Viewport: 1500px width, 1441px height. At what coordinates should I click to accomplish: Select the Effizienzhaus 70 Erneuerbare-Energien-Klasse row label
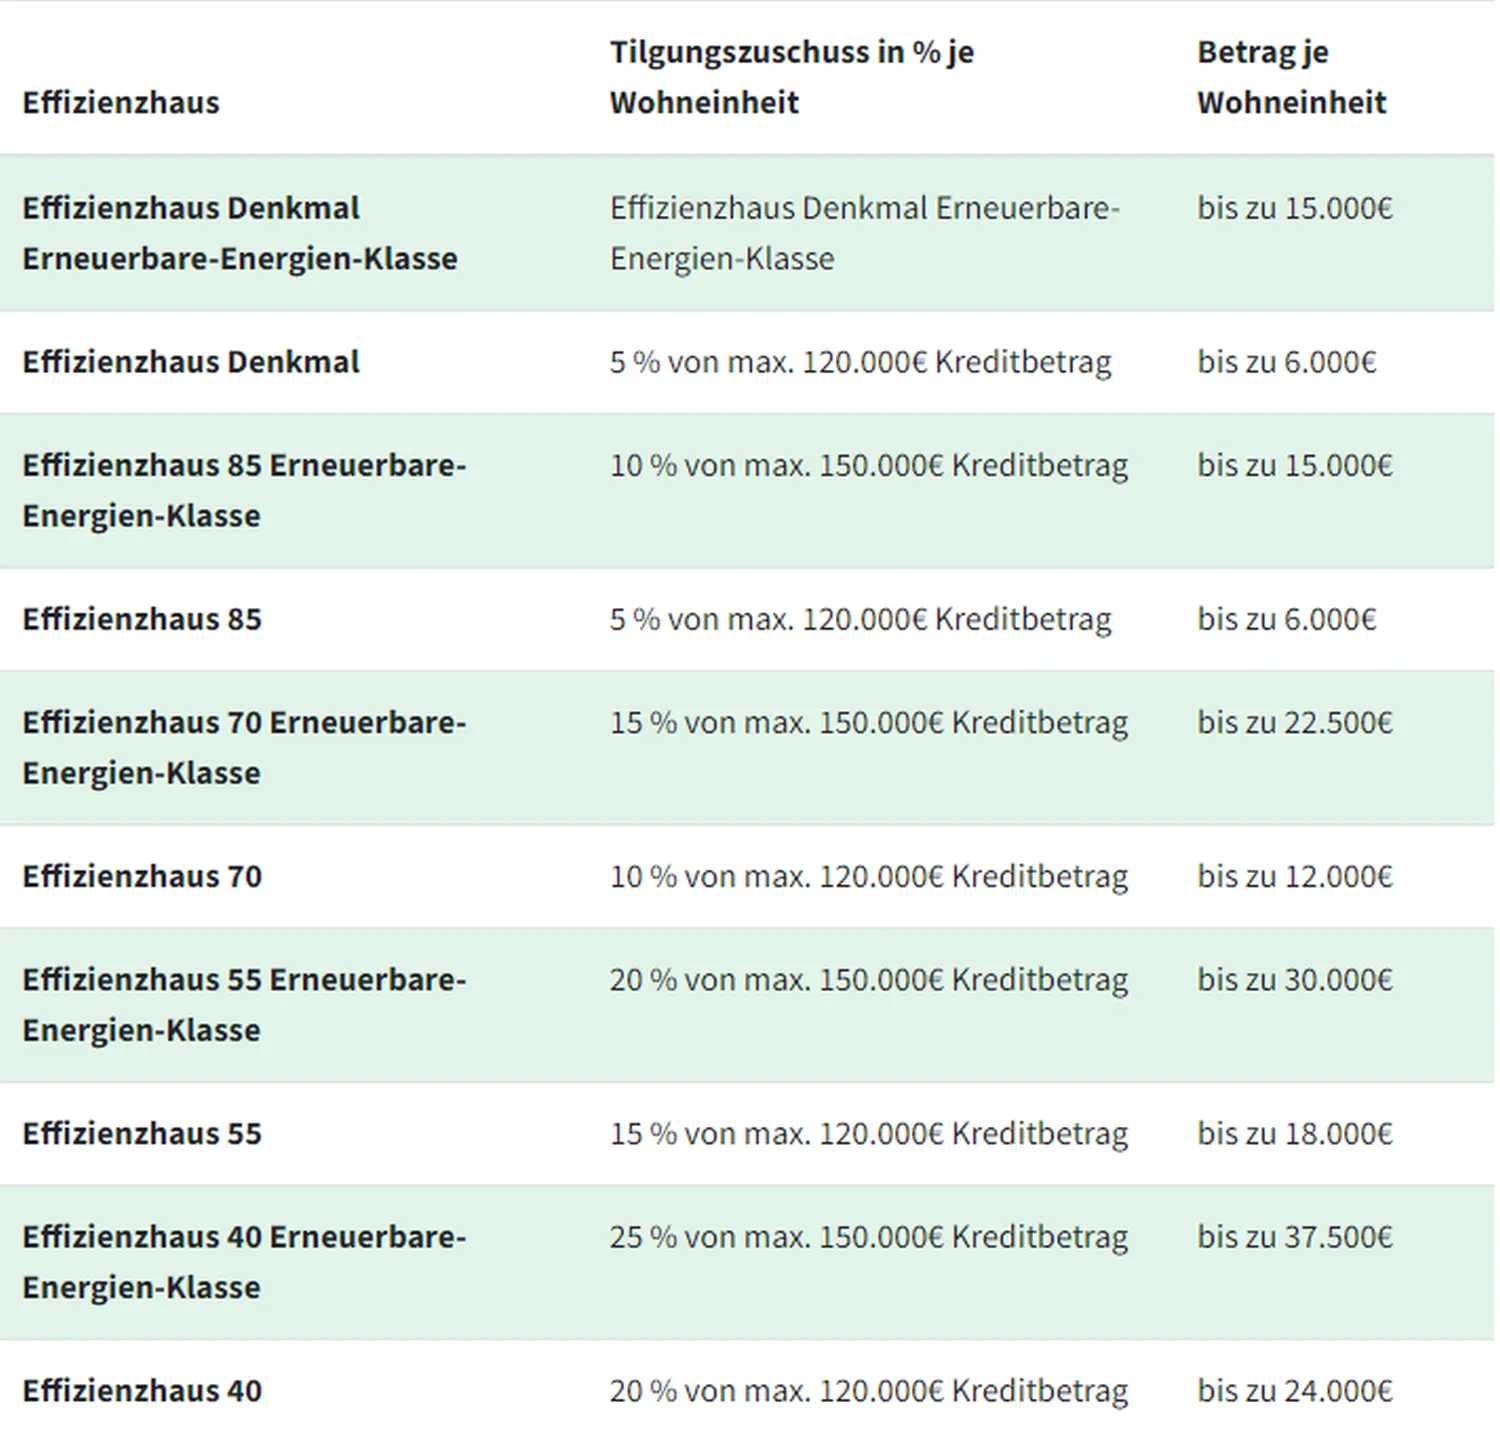(x=244, y=747)
